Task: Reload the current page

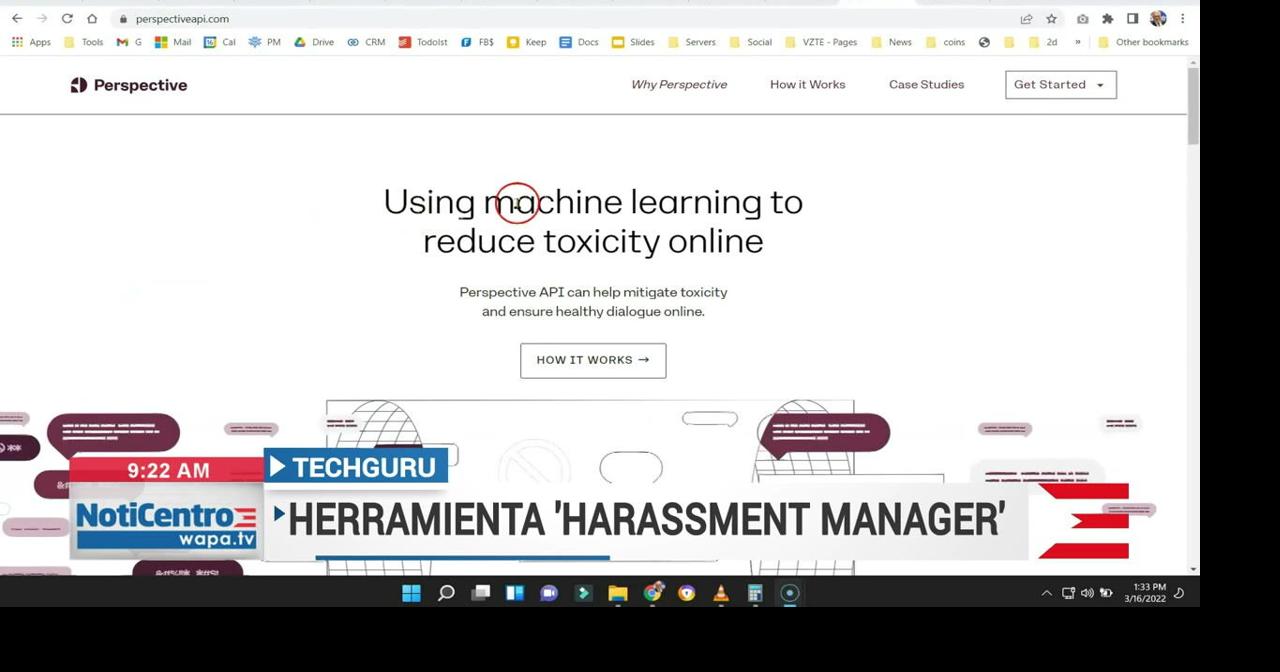Action: 67,18
